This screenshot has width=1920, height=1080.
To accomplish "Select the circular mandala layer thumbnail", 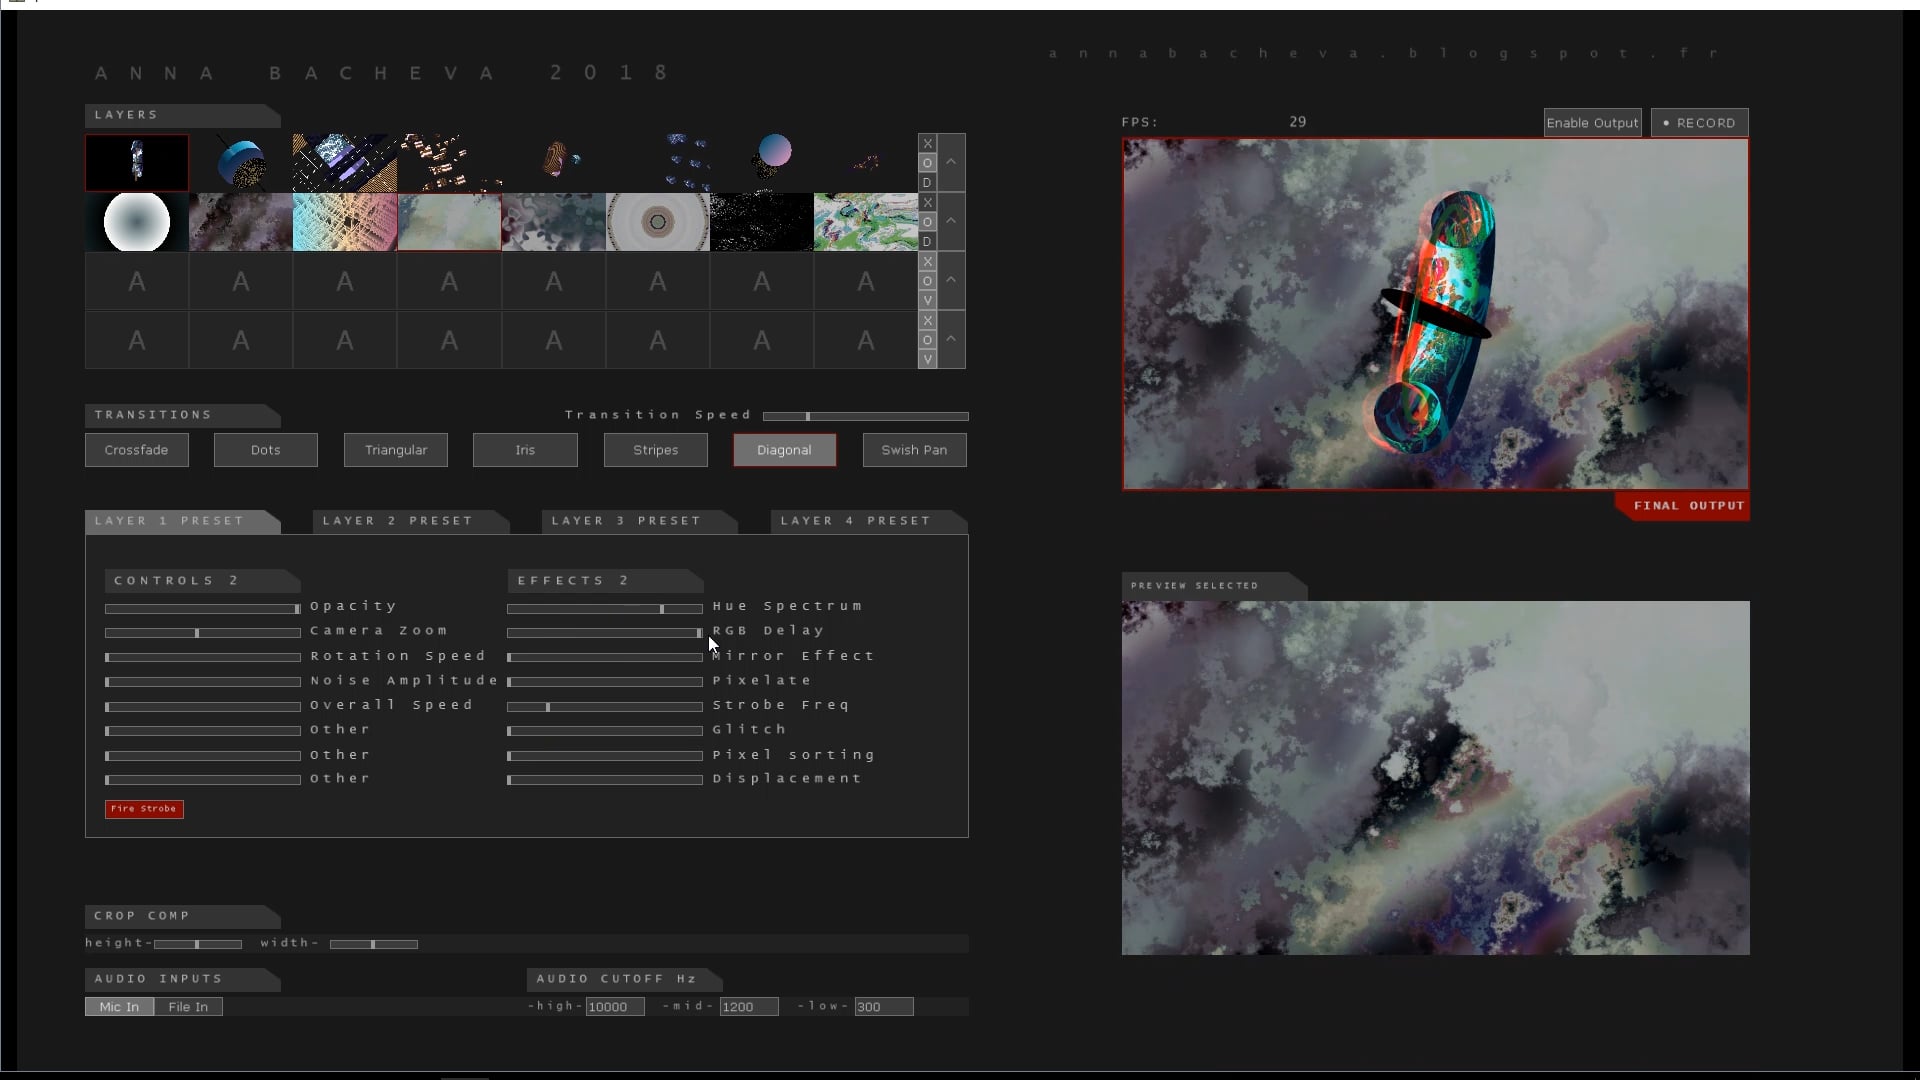I will (657, 222).
